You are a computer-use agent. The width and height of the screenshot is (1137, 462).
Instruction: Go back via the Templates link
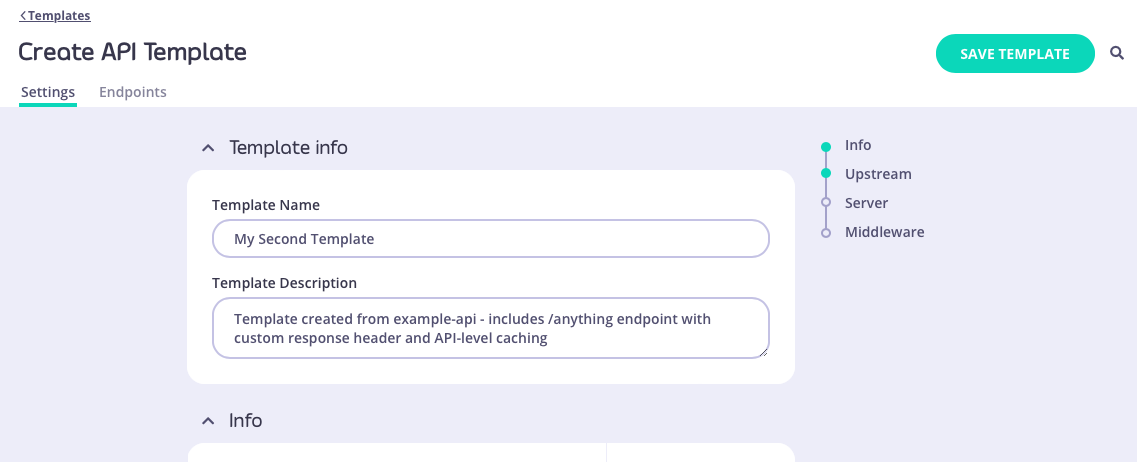pyautogui.click(x=55, y=16)
